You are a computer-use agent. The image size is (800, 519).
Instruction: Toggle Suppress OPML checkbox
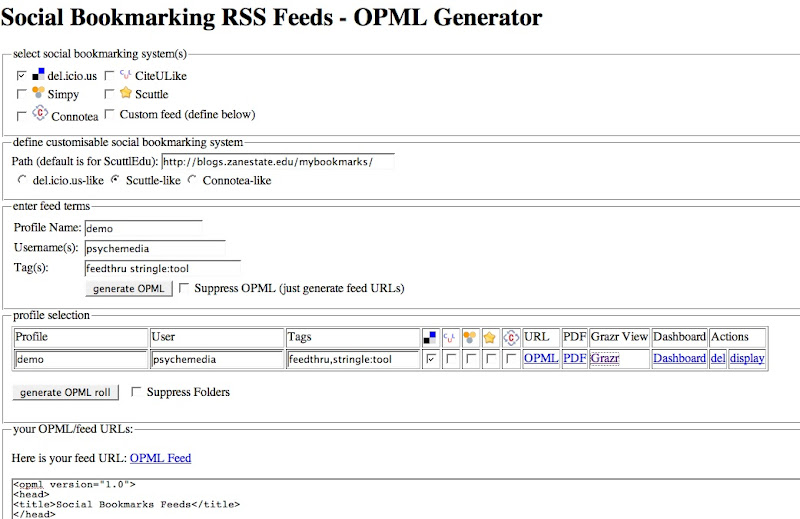point(184,288)
